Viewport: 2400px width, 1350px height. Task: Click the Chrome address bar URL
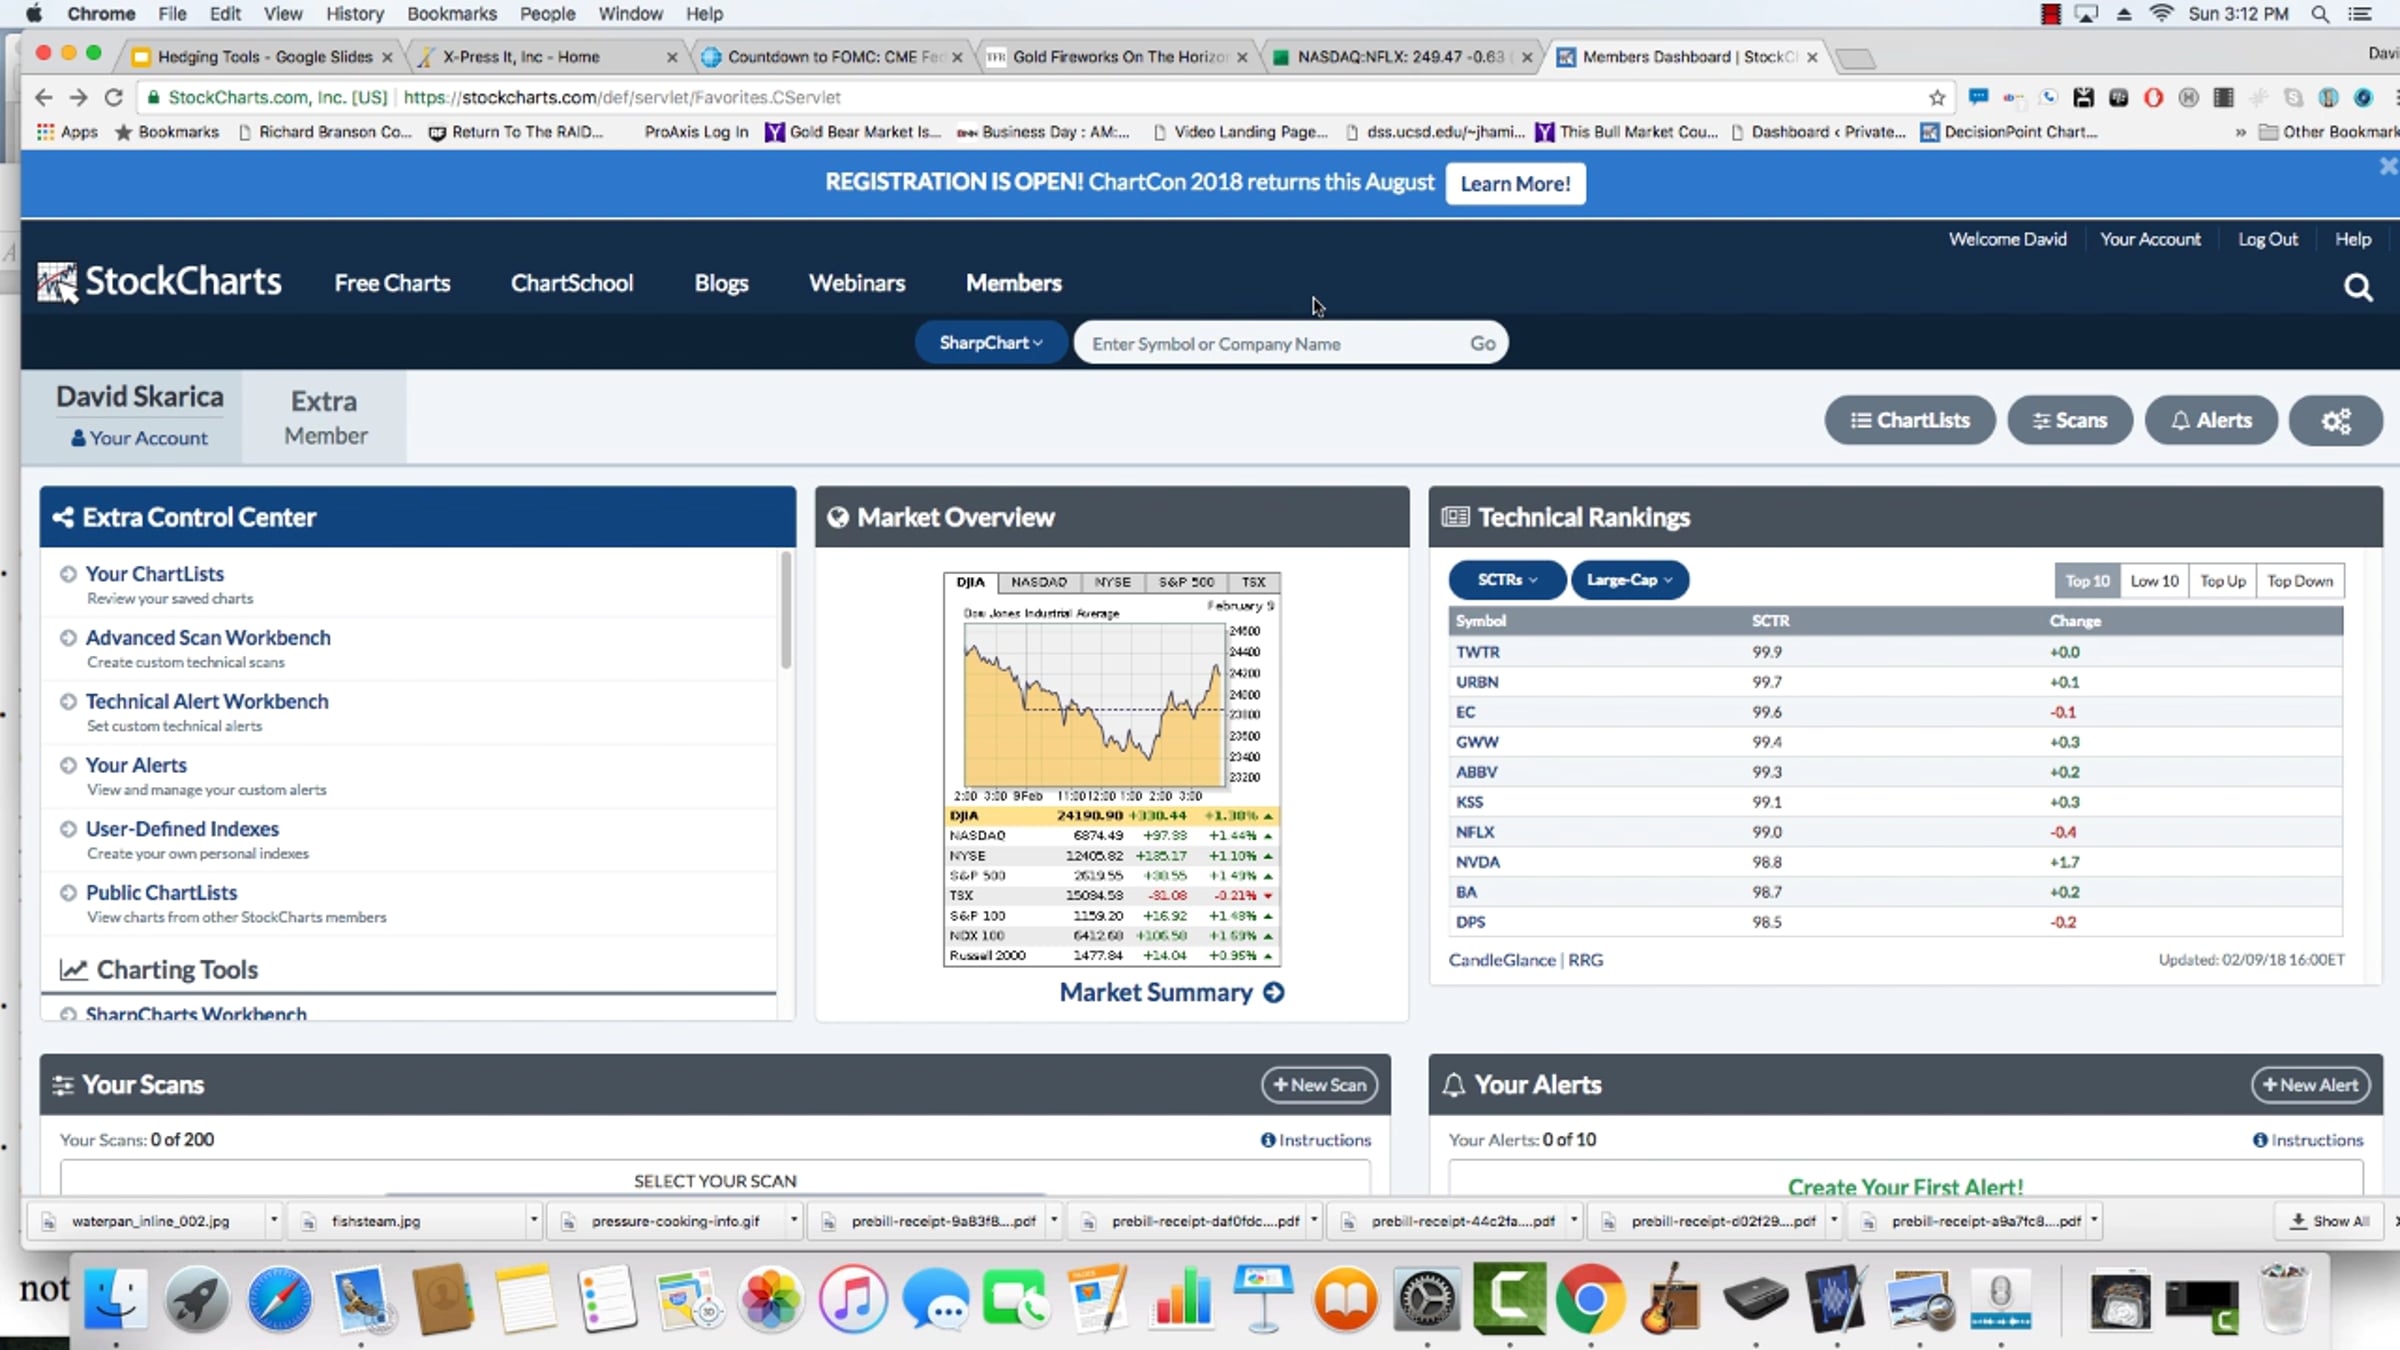coord(622,97)
